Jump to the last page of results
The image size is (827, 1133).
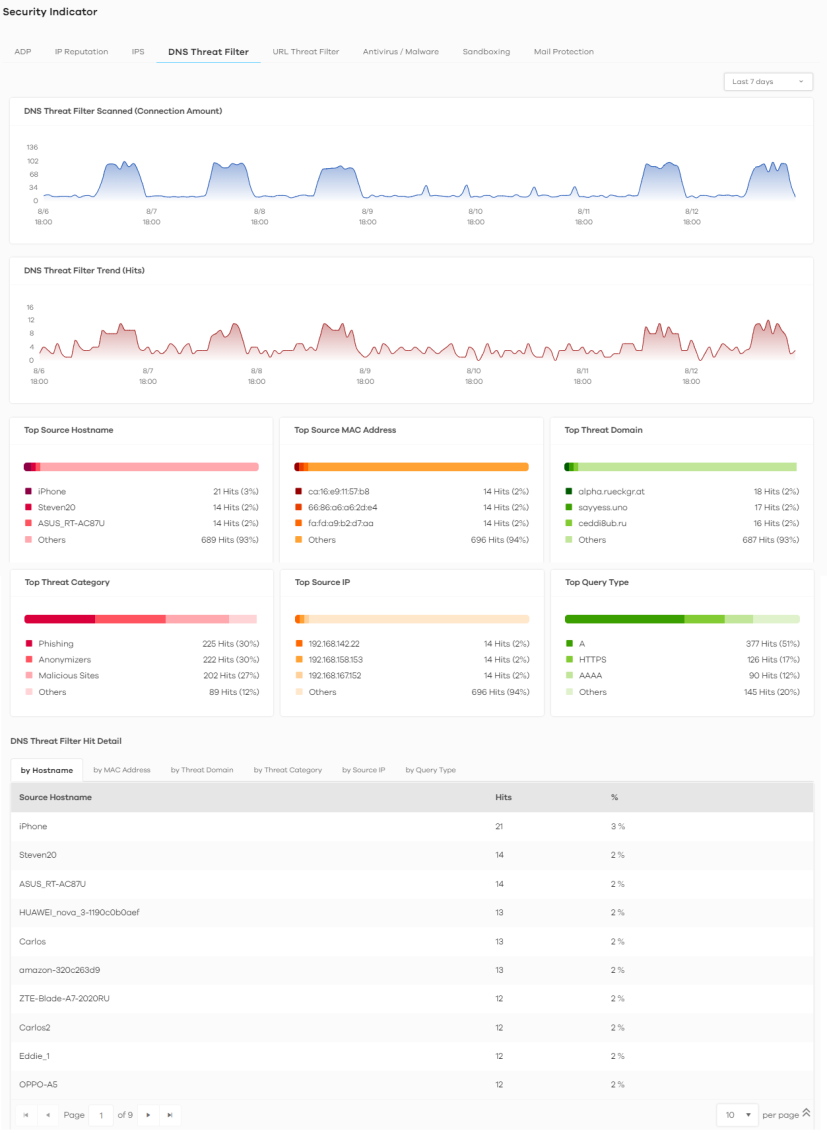click(x=170, y=1114)
